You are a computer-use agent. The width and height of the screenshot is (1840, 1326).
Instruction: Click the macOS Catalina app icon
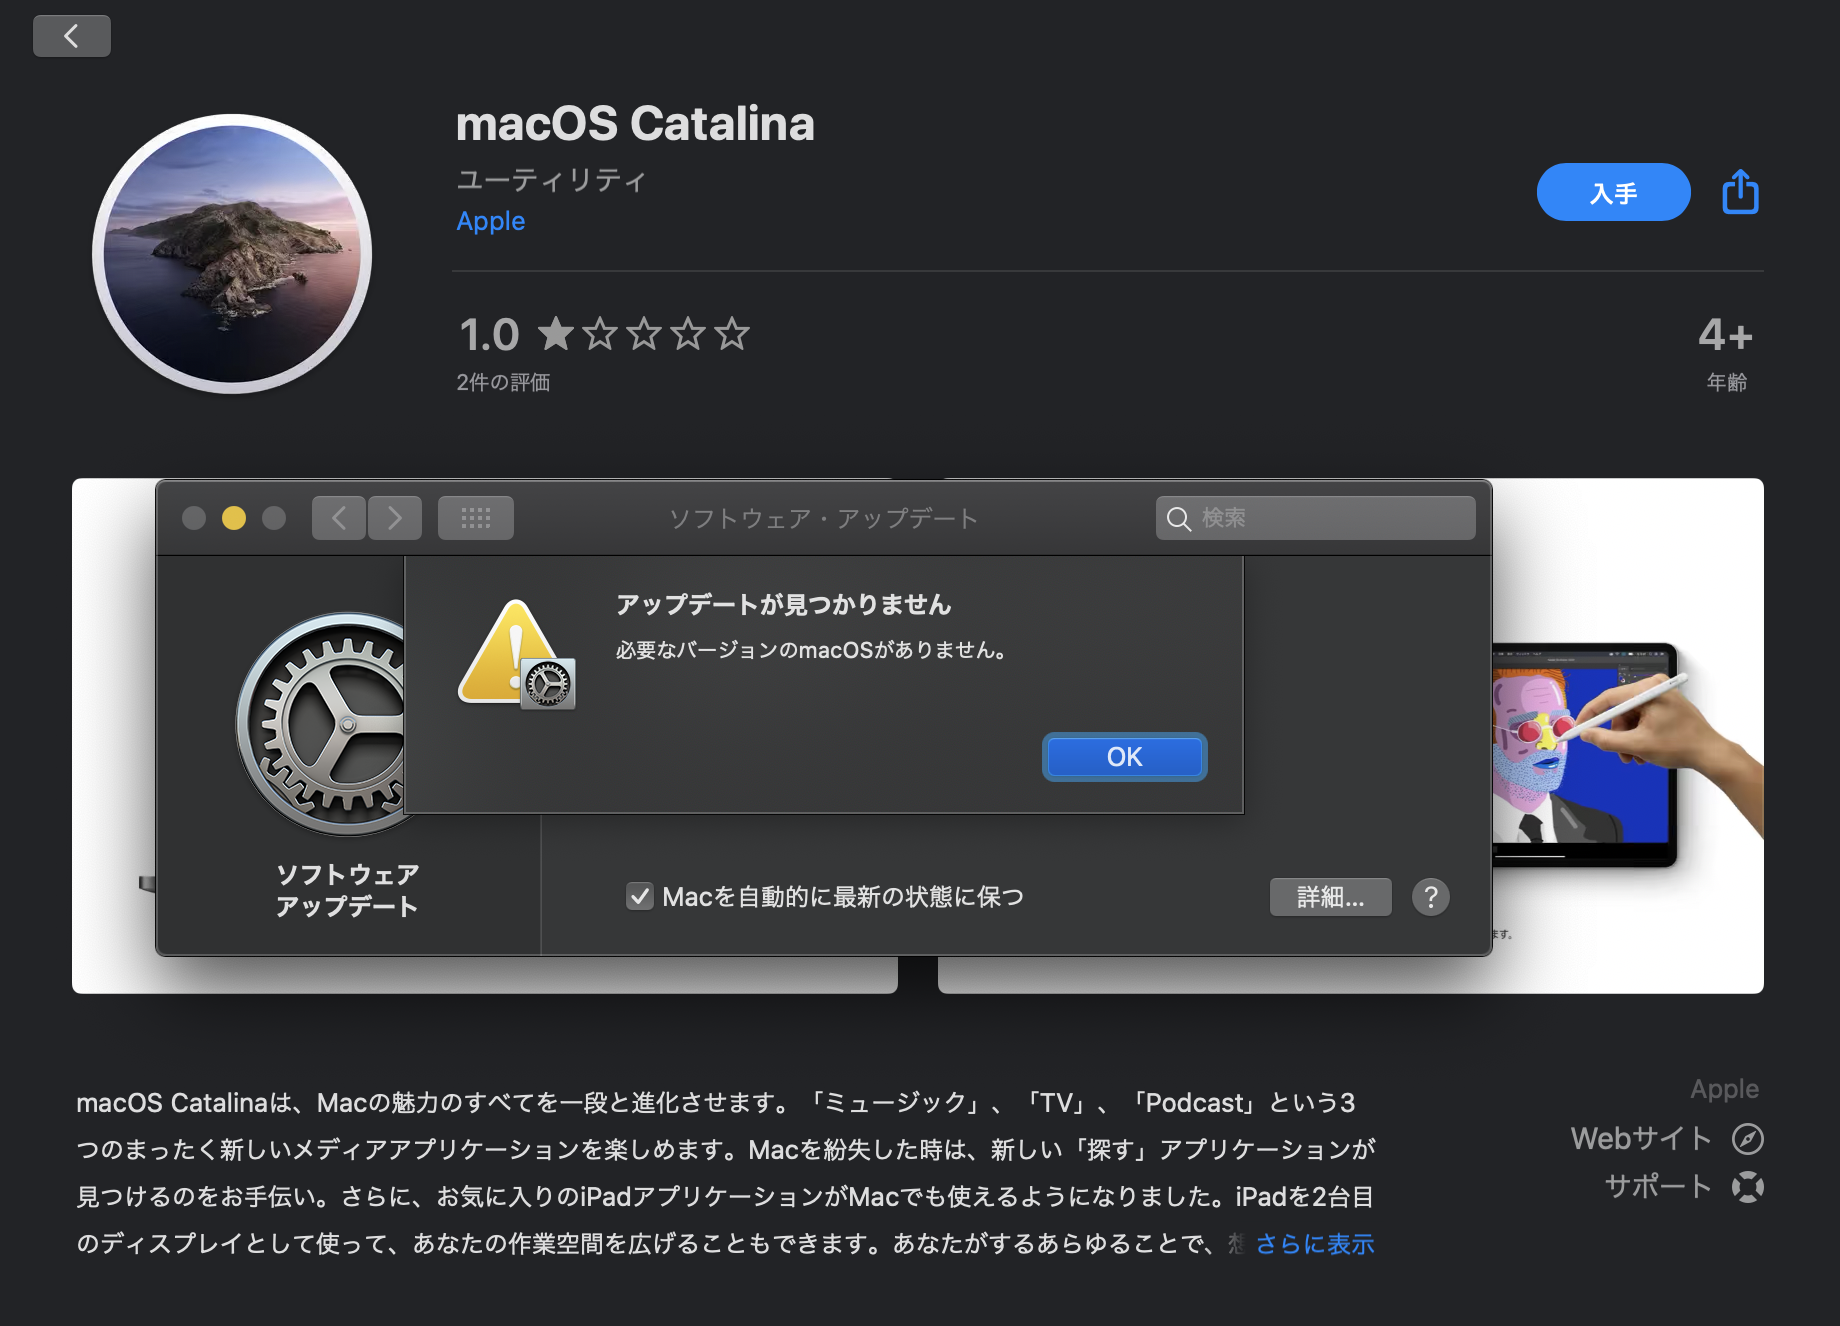[x=232, y=254]
